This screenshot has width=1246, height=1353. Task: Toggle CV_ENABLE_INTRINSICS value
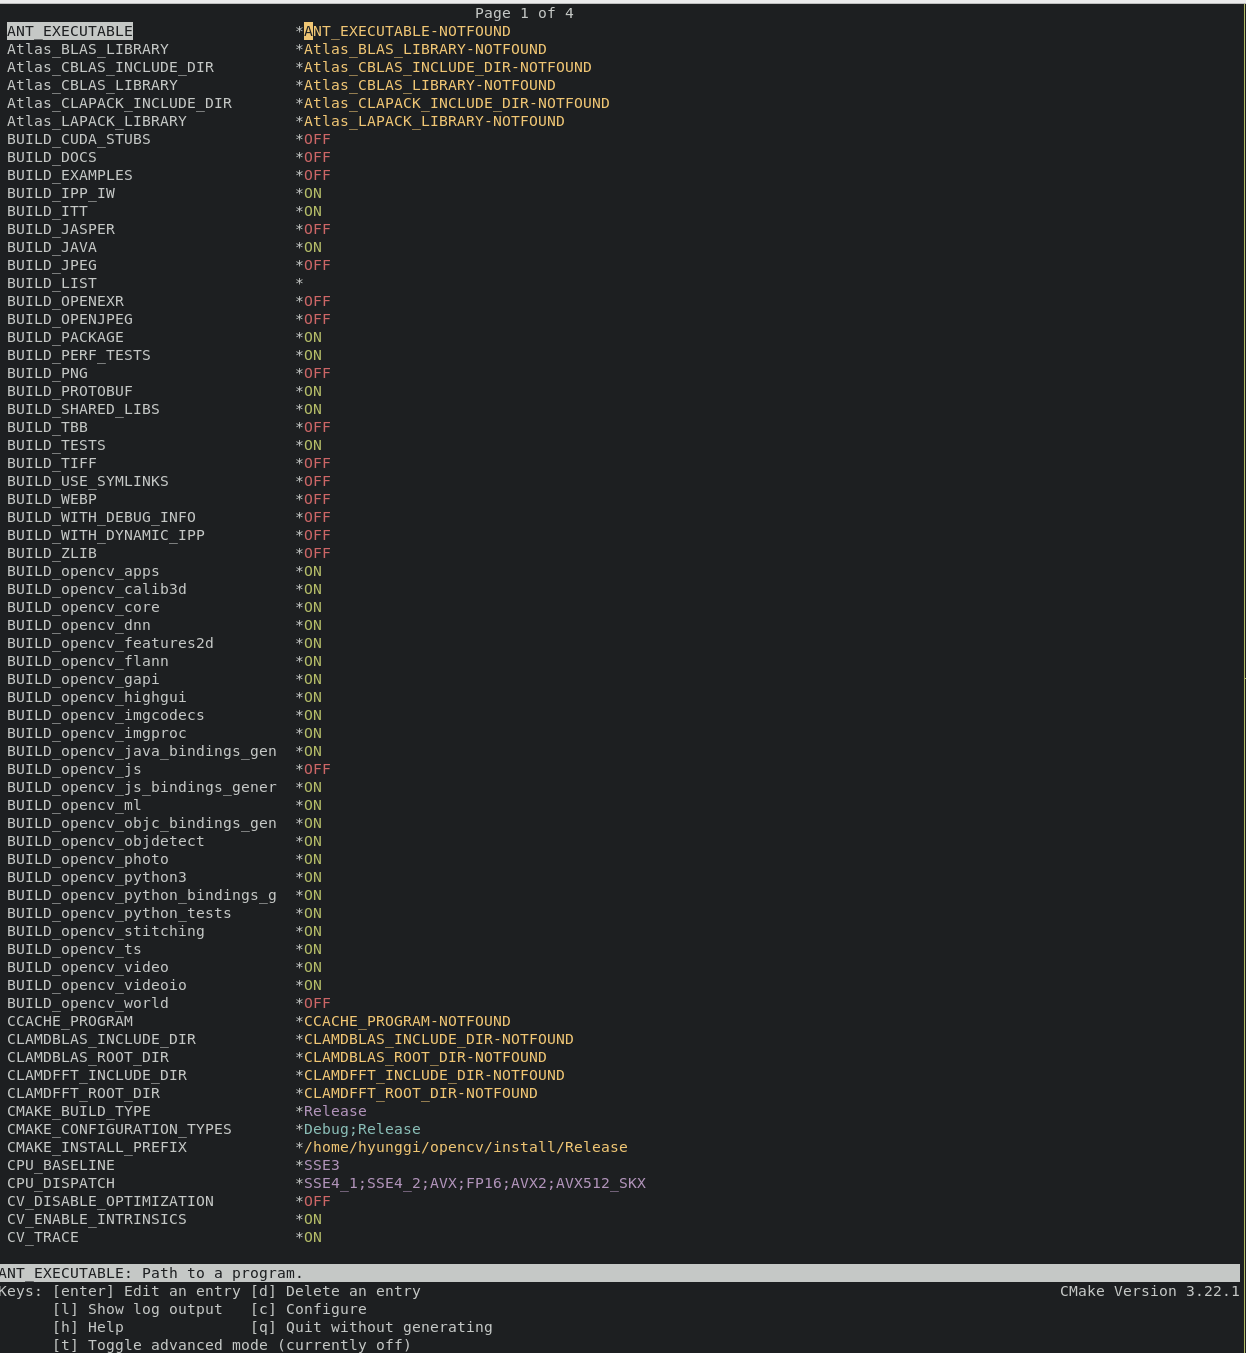click(x=311, y=1219)
